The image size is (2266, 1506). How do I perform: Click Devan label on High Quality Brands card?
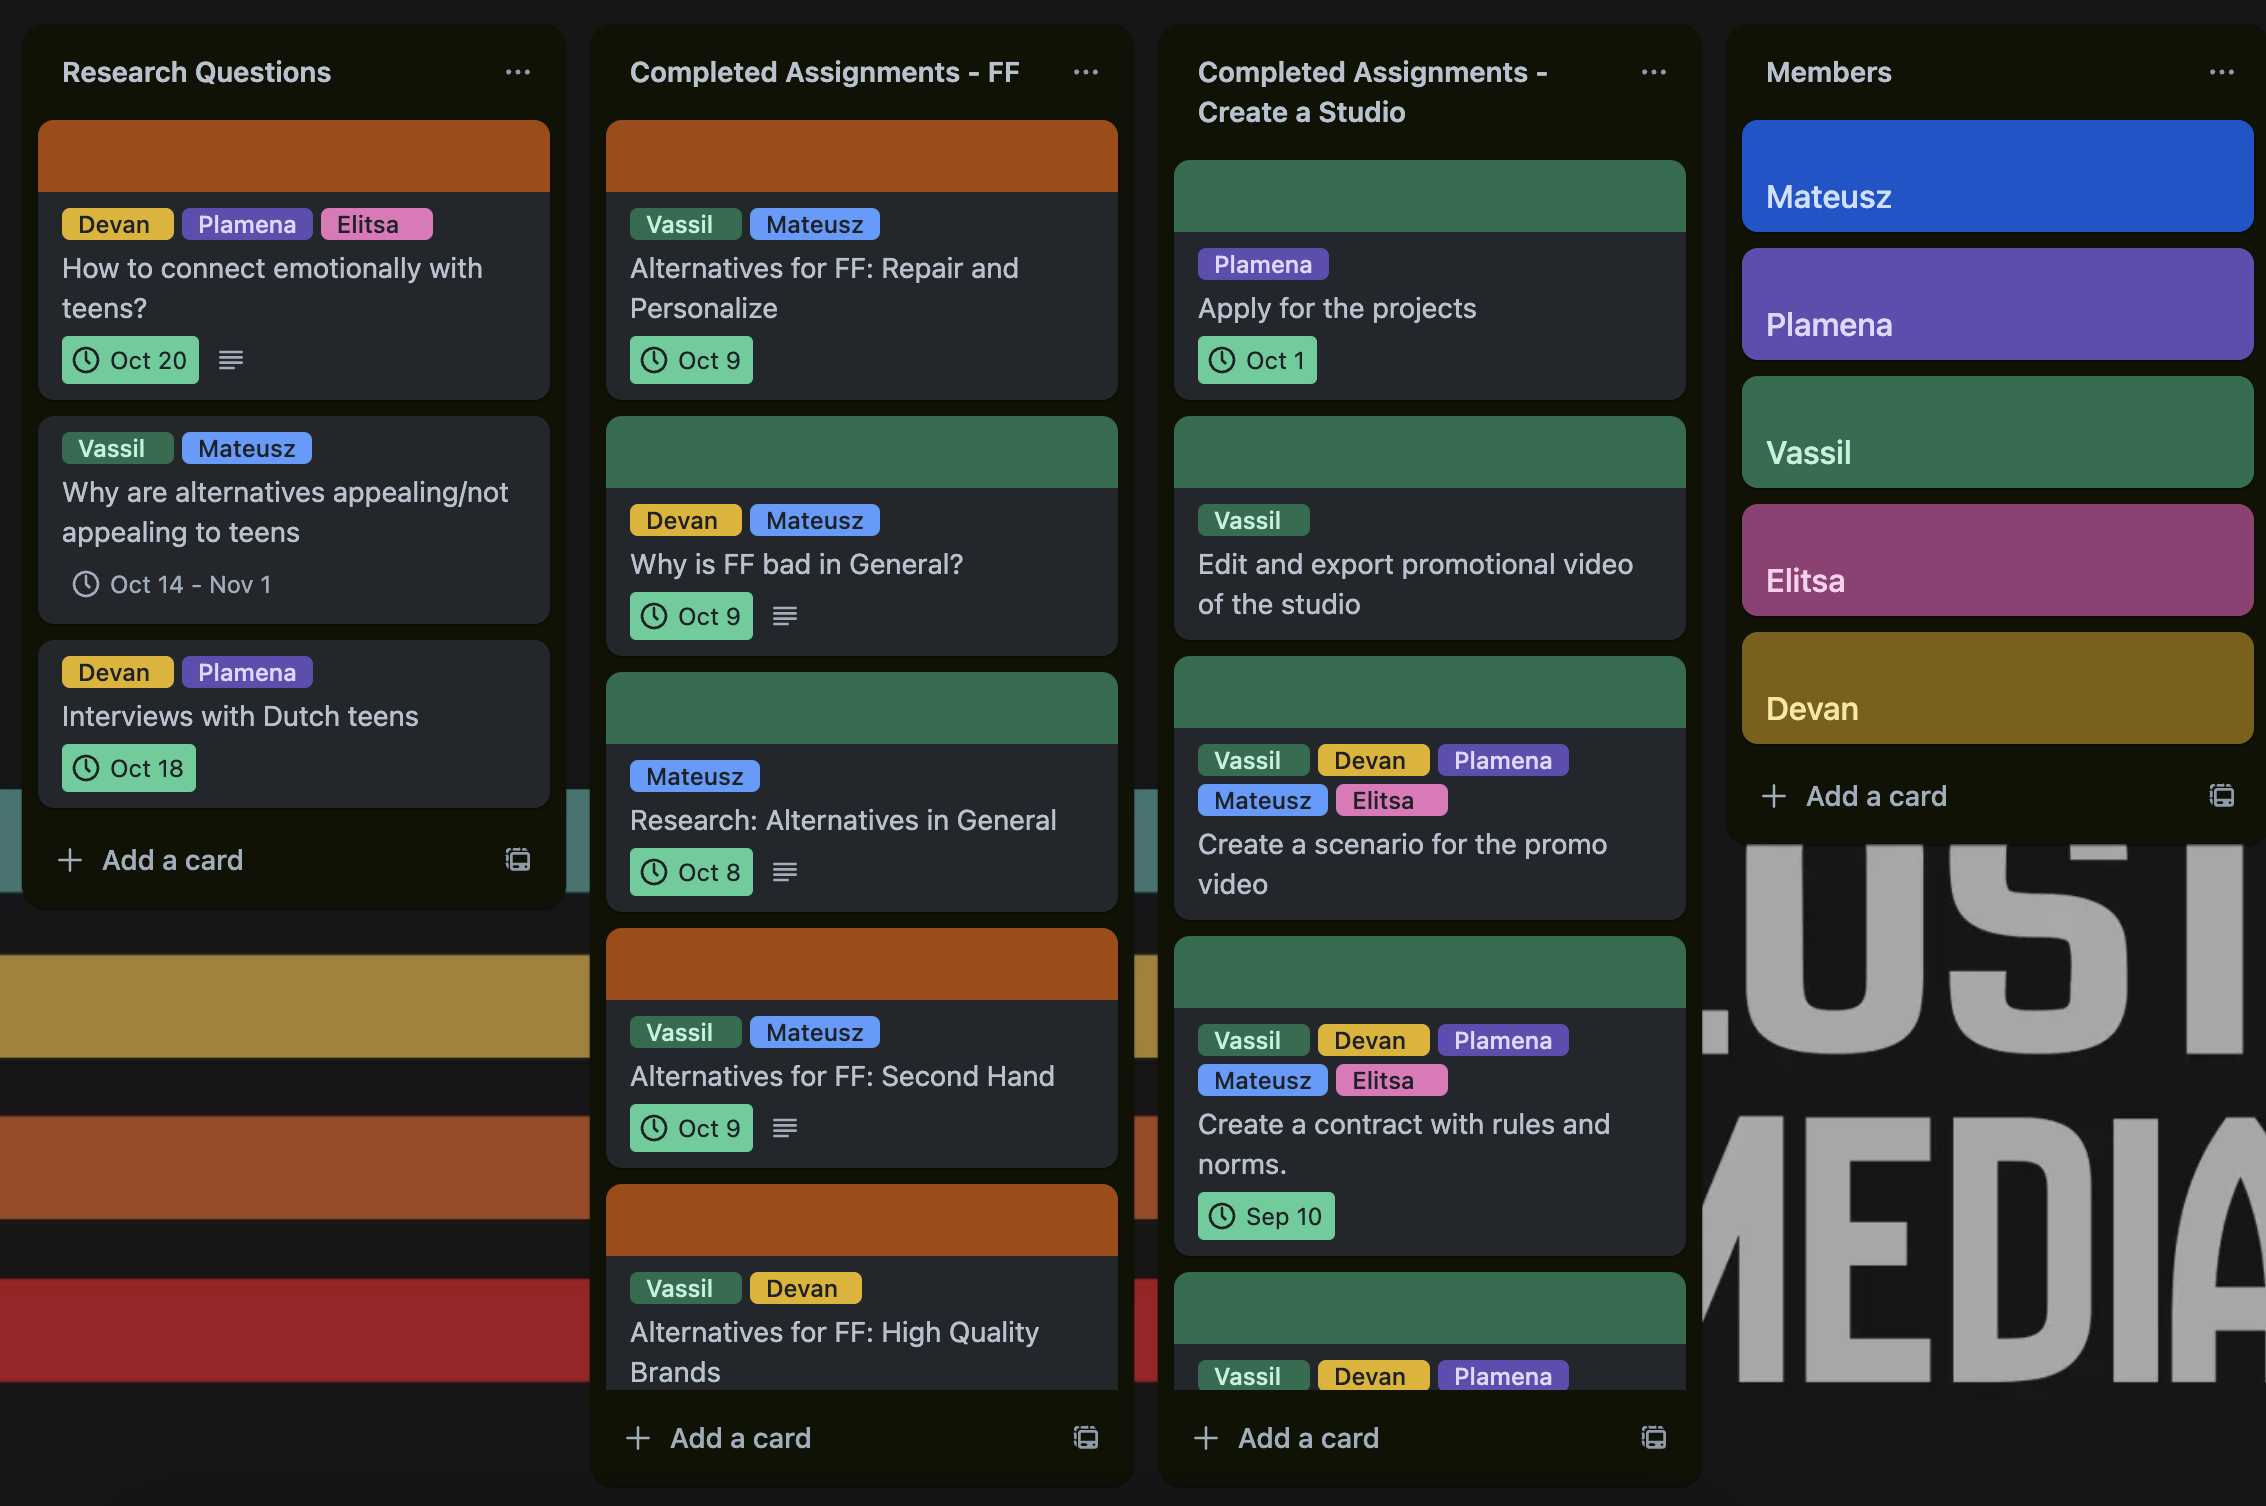[806, 1288]
